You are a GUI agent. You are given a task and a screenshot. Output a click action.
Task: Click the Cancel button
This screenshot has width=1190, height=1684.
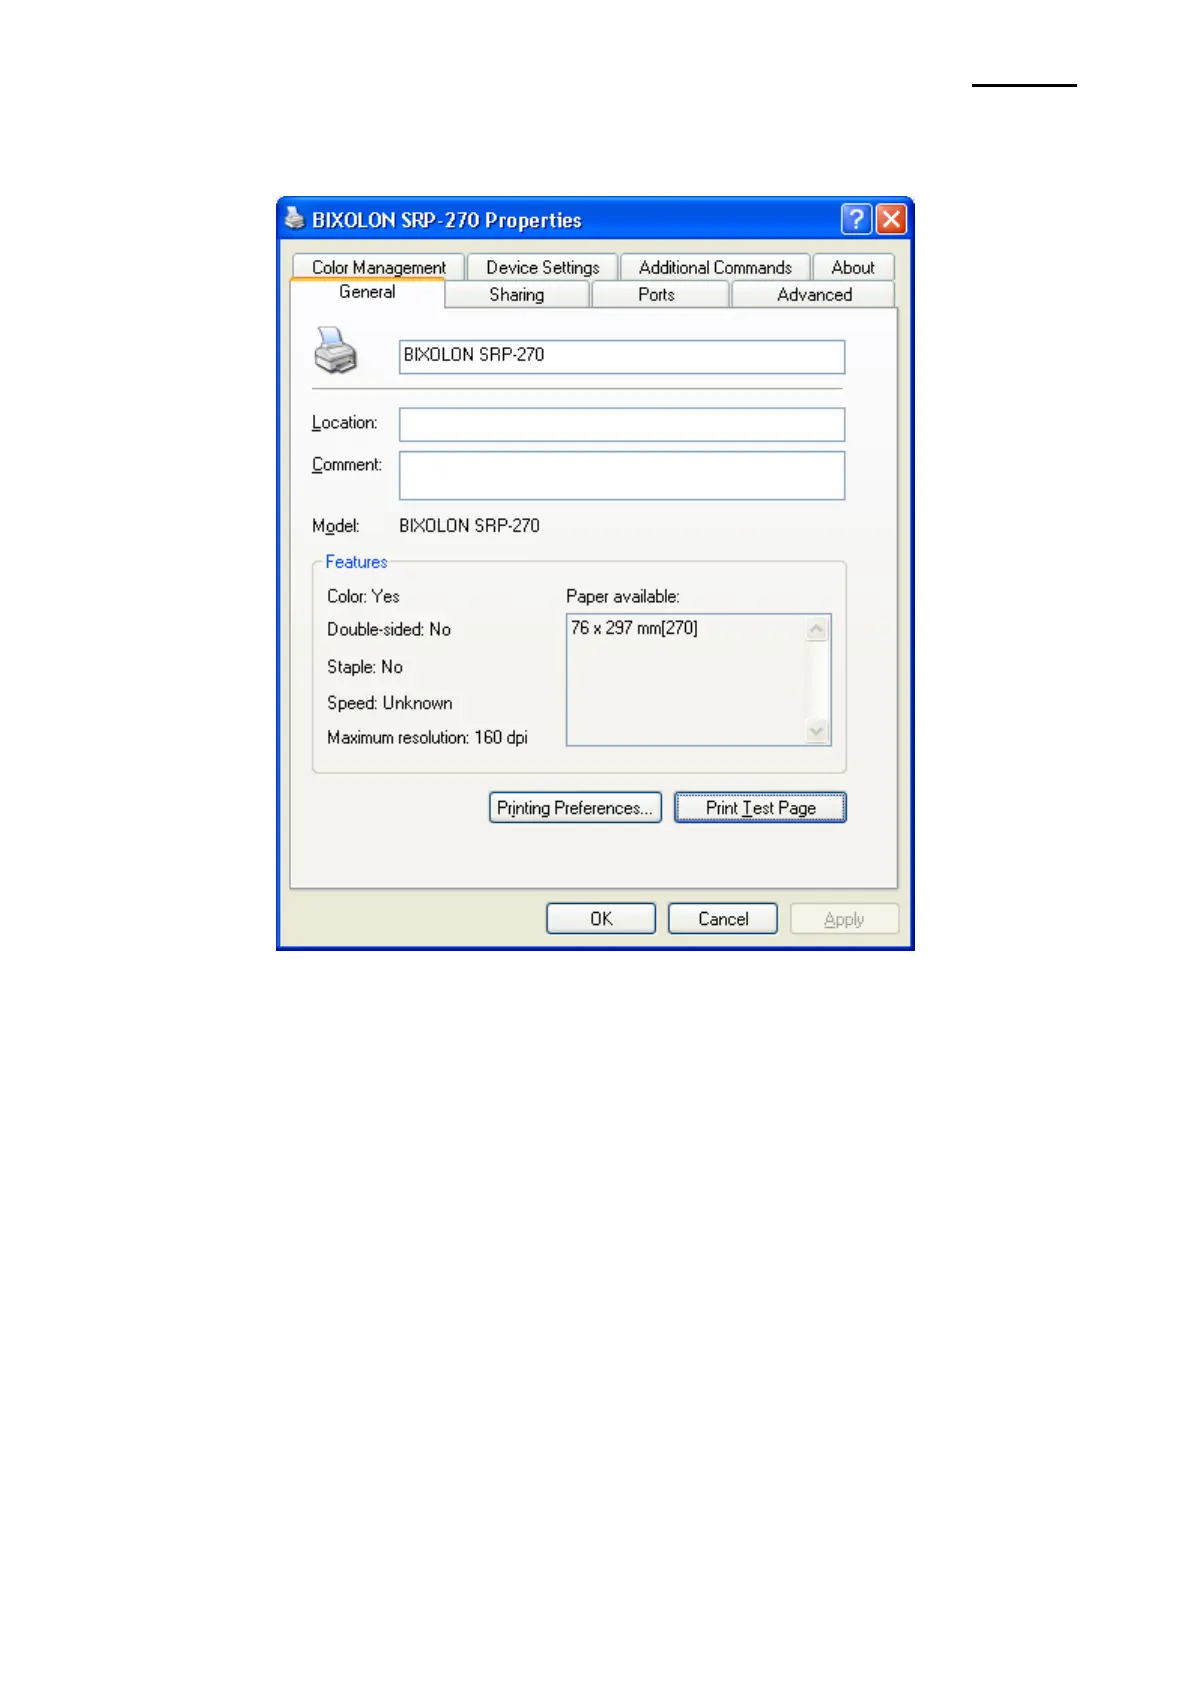pos(723,919)
